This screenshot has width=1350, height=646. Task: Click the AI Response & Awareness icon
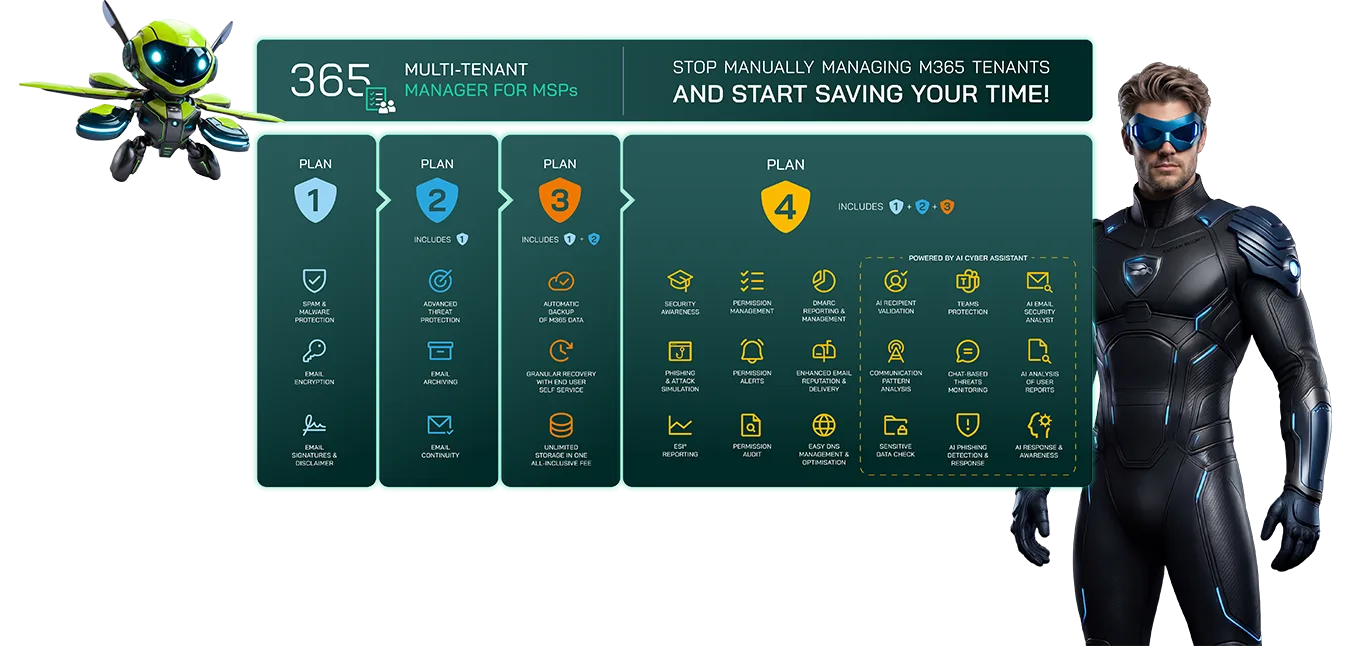(1039, 425)
